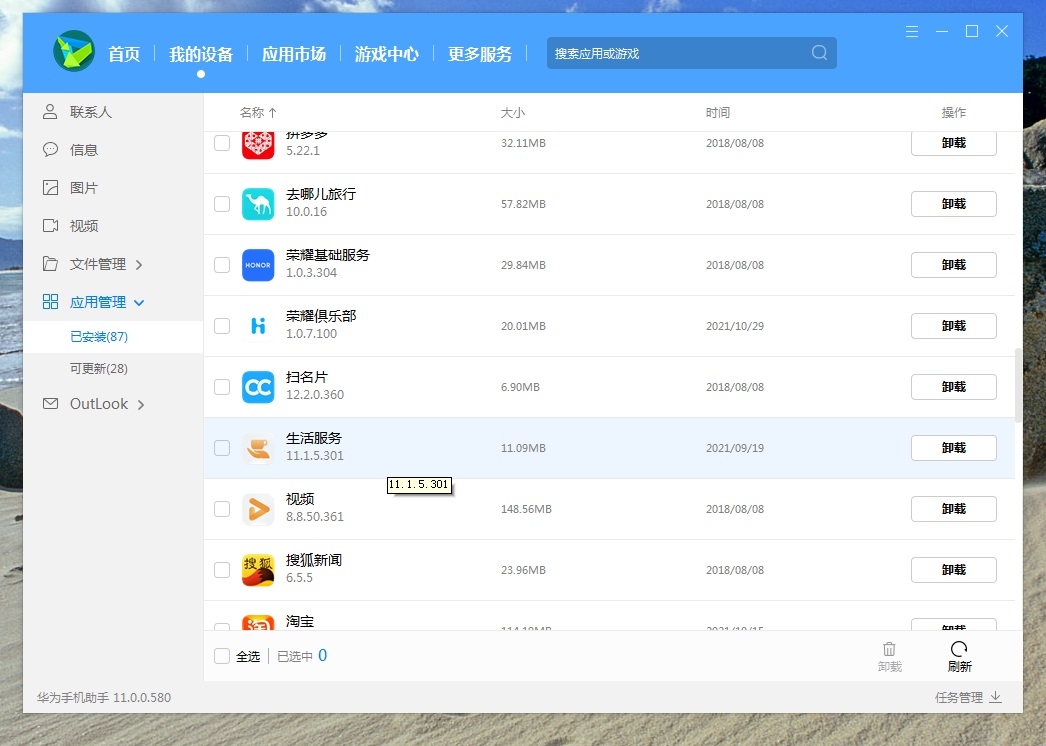Collapse the 应用管理 chevron
Screen dimensions: 1046x746
139,303
